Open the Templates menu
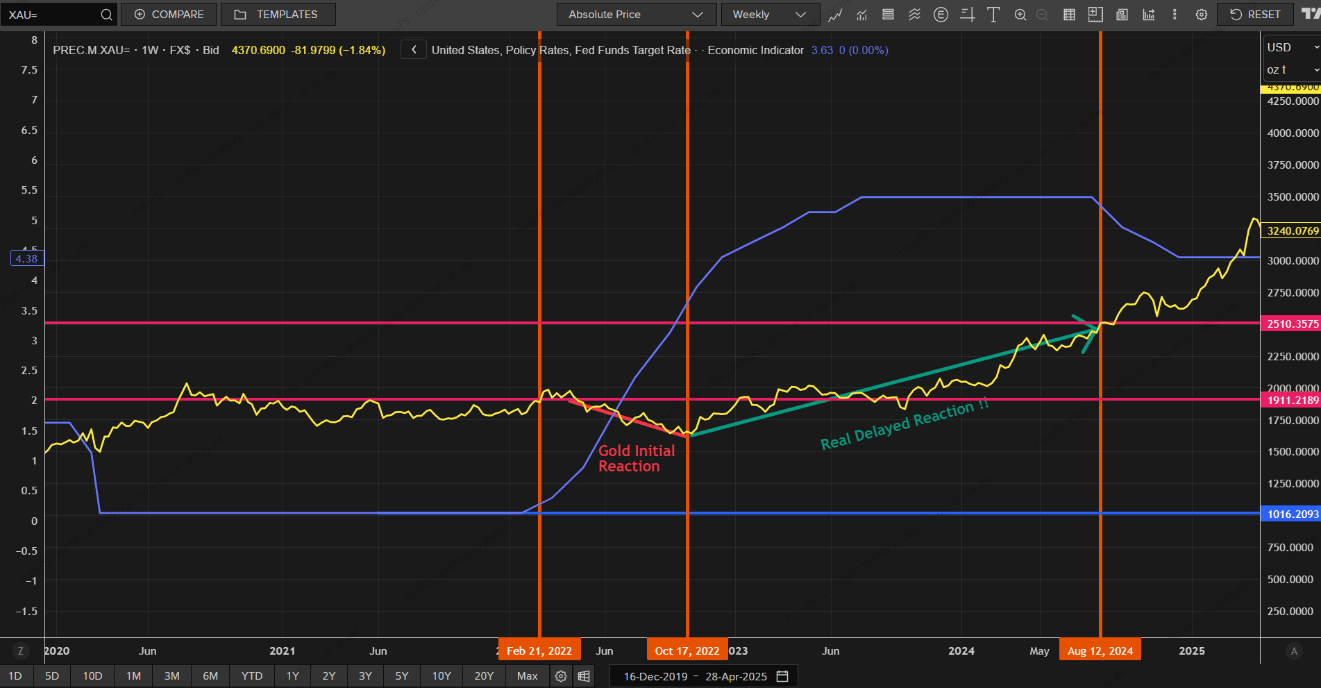1321x688 pixels. (x=278, y=15)
